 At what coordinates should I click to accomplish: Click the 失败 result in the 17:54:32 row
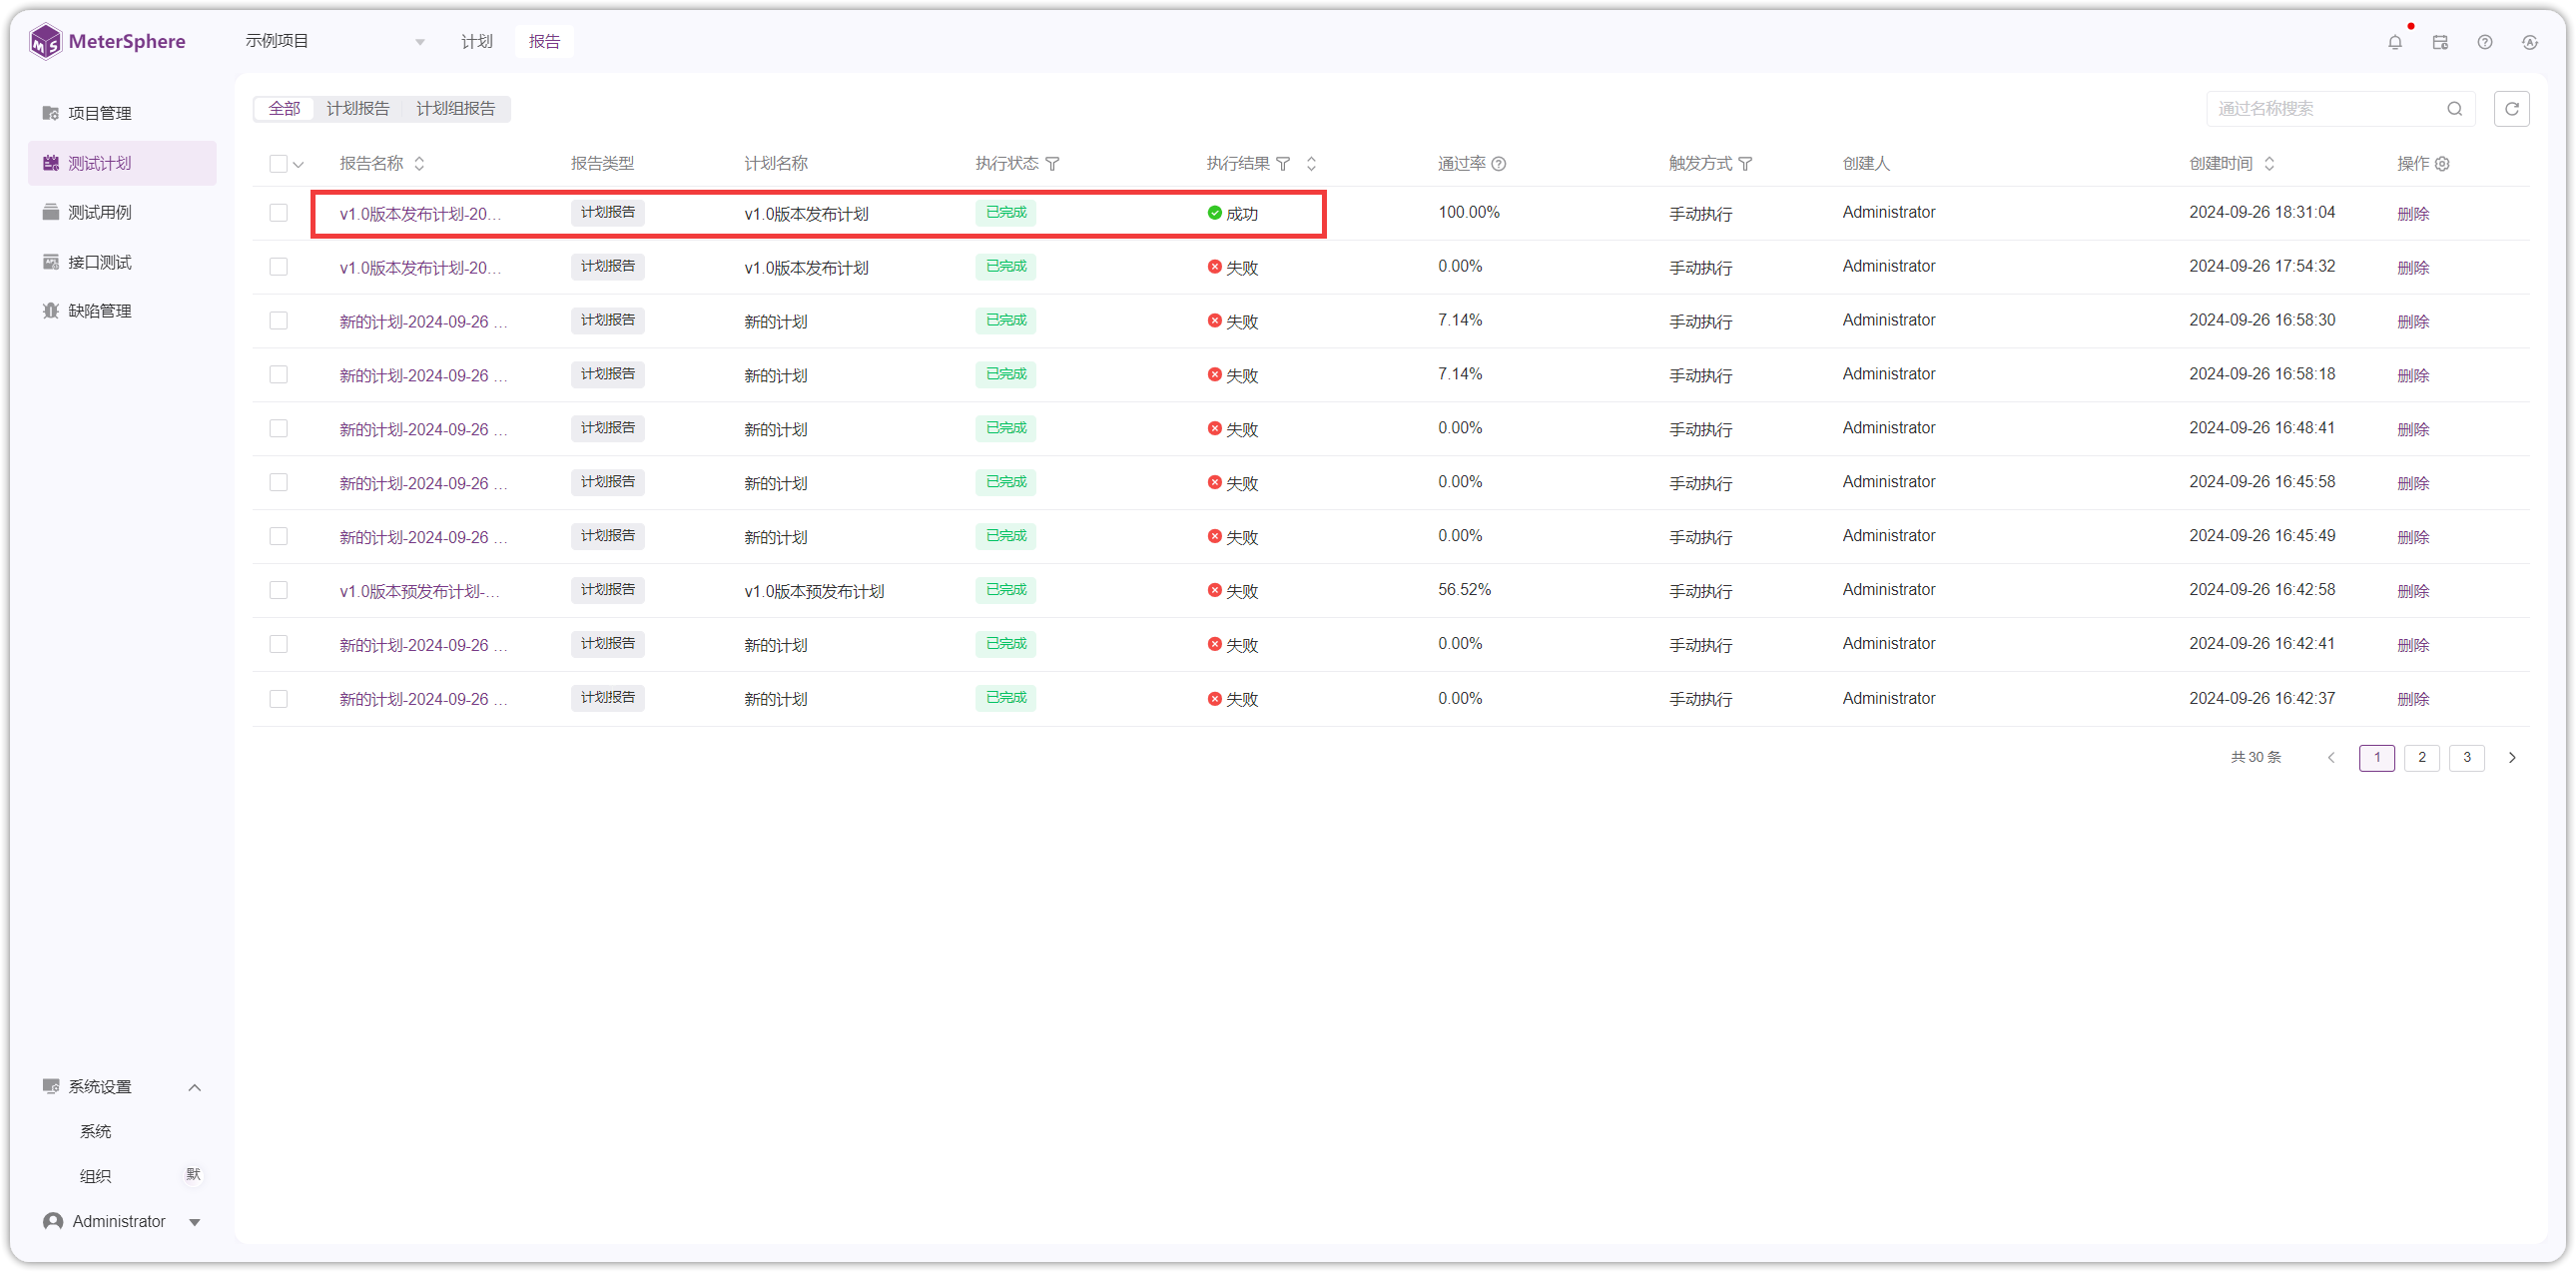click(x=1232, y=268)
